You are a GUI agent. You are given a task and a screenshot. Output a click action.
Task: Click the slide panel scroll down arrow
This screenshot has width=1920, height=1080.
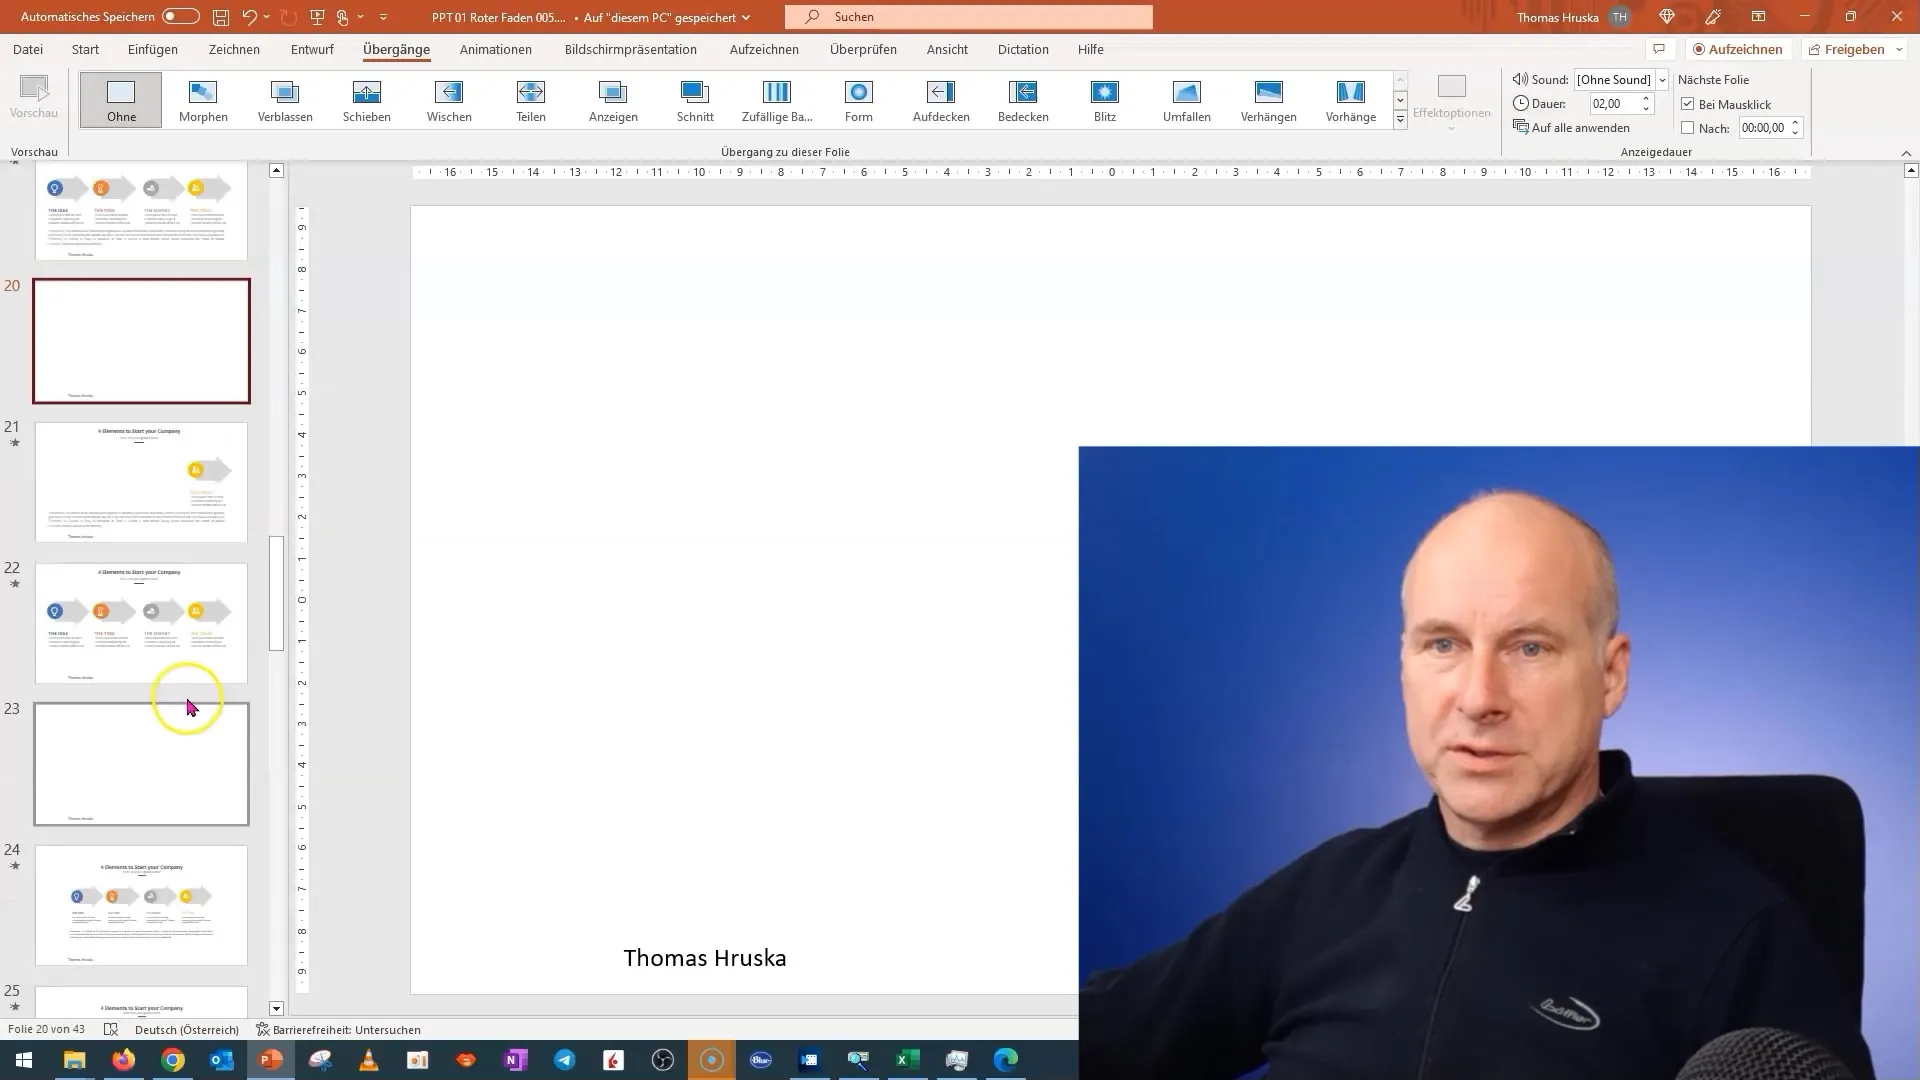(277, 1008)
